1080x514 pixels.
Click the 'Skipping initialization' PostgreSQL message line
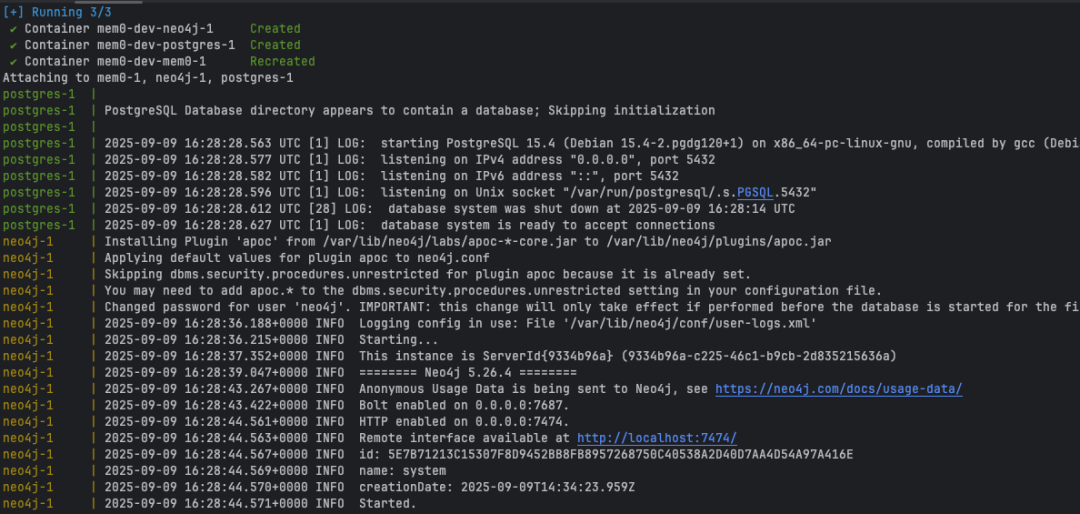tap(359, 110)
